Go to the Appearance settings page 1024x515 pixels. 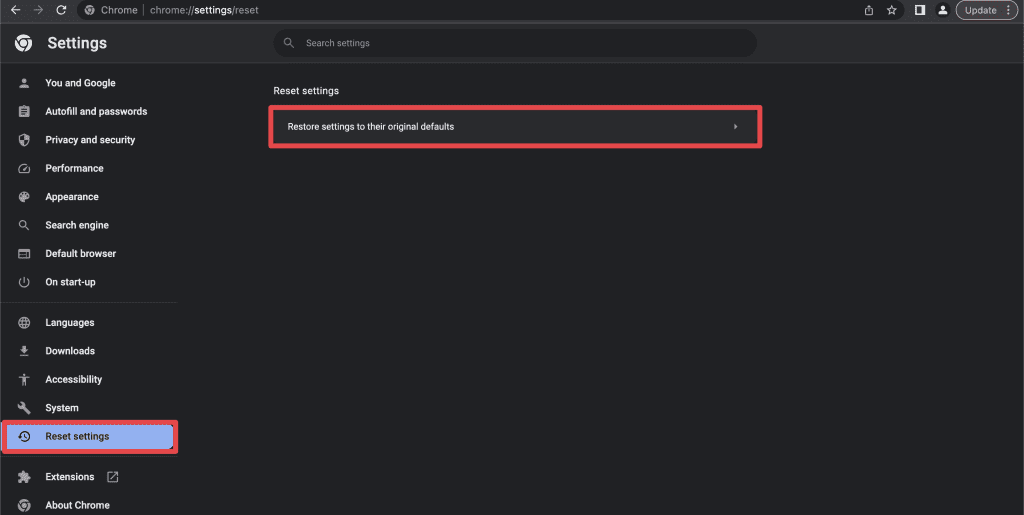(x=72, y=197)
